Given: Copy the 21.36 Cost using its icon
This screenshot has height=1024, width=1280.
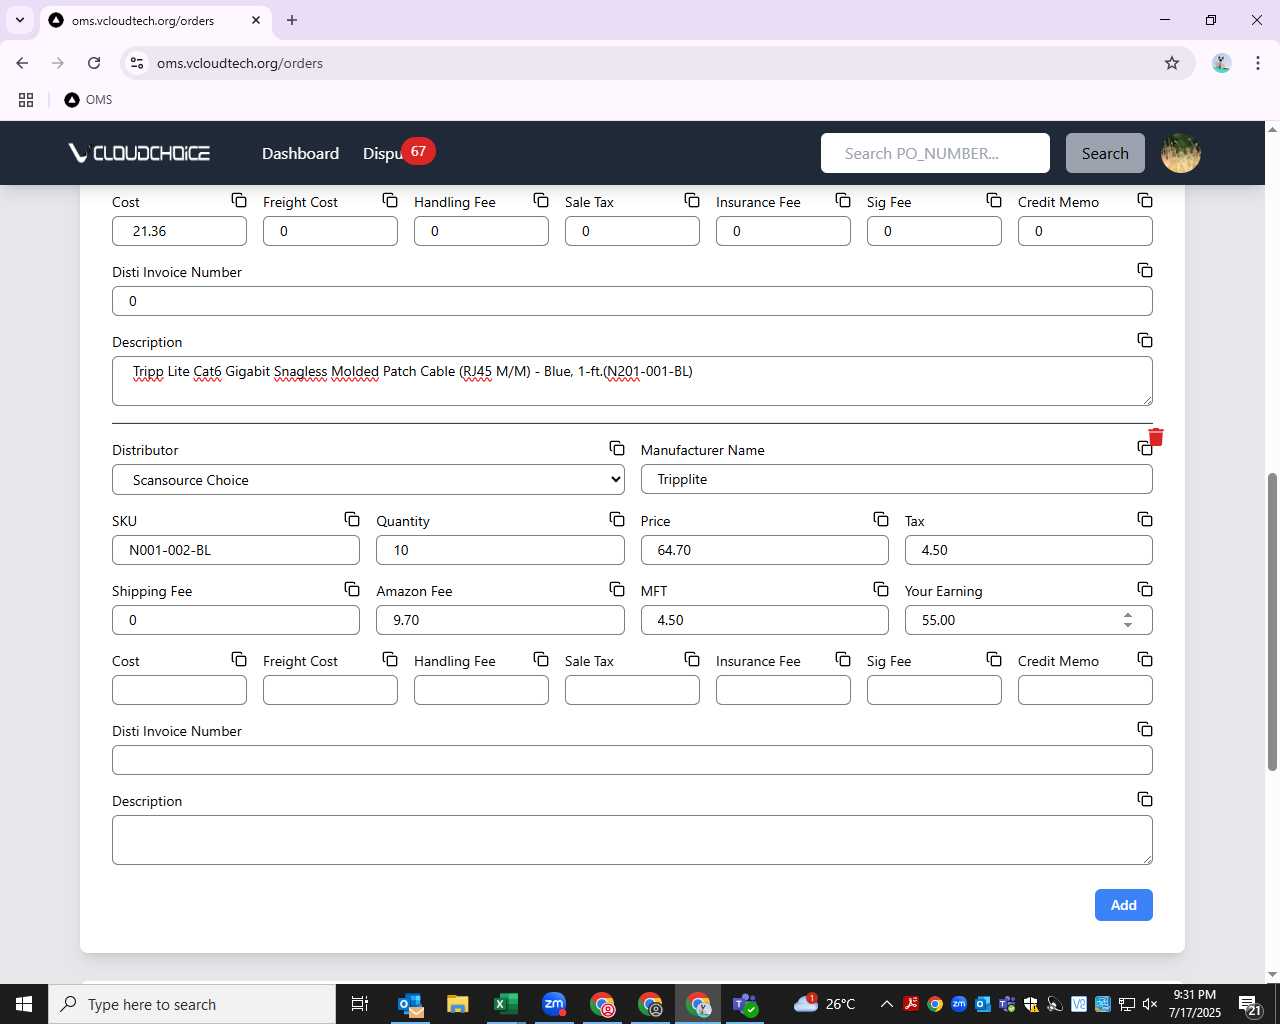Looking at the screenshot, I should [x=239, y=200].
